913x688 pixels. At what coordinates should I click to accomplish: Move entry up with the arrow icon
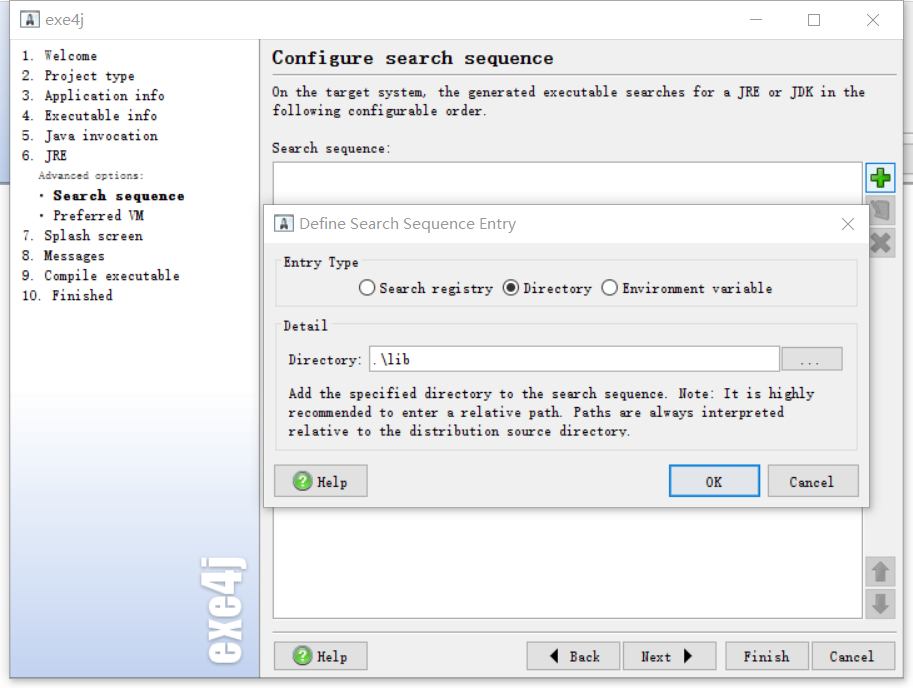[x=880, y=571]
